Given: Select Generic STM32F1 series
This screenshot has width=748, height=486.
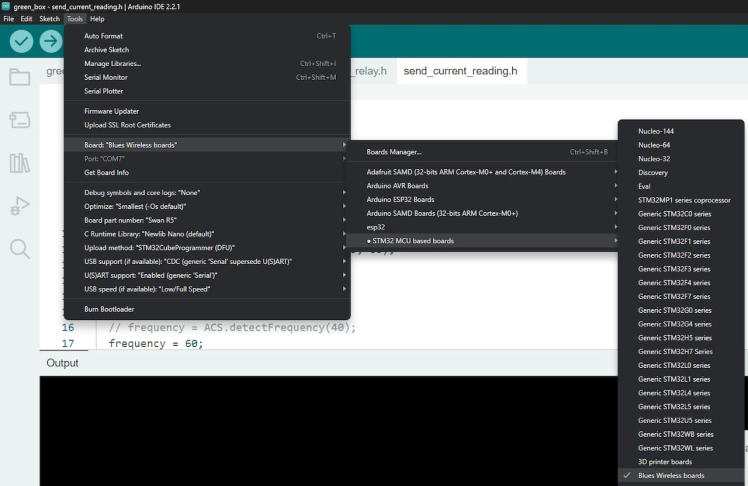Looking at the screenshot, I should tap(681, 241).
